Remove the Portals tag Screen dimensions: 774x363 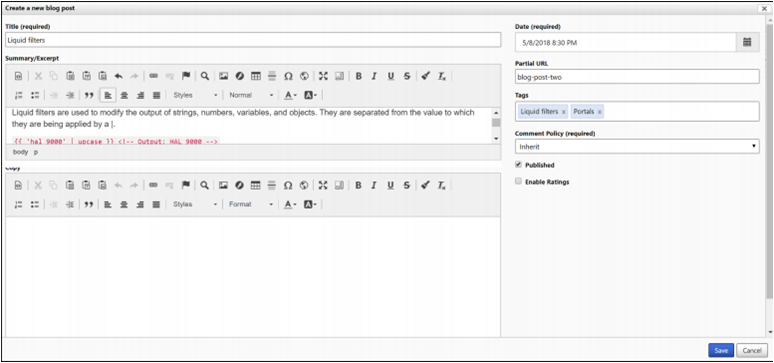pos(599,112)
